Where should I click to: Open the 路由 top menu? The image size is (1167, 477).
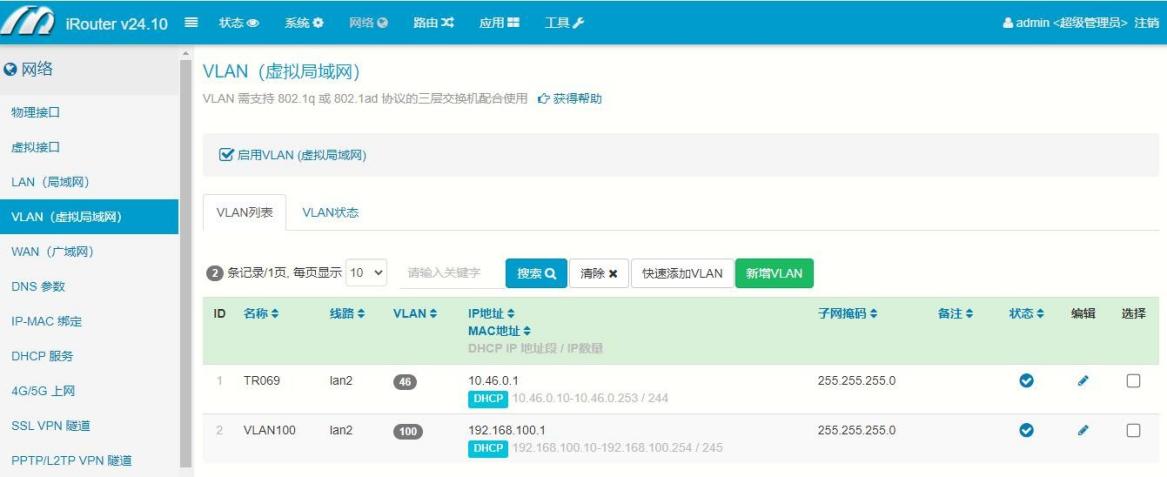point(434,22)
